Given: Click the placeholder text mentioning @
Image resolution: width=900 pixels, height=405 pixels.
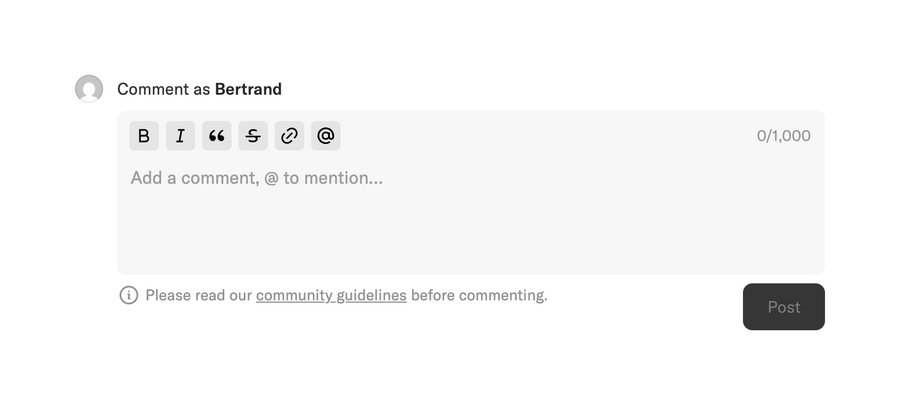Looking at the screenshot, I should [257, 178].
